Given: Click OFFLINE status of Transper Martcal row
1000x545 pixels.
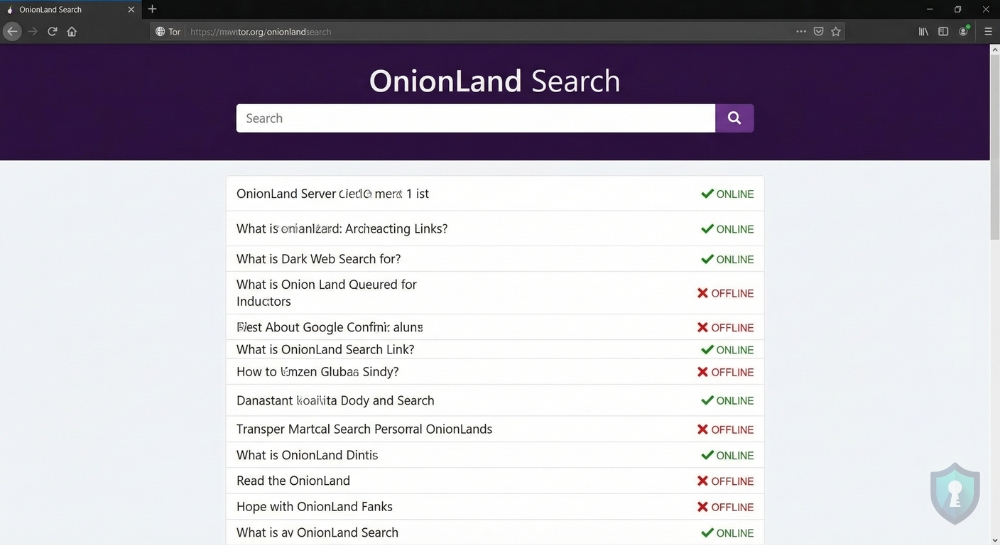Looking at the screenshot, I should 725,430.
